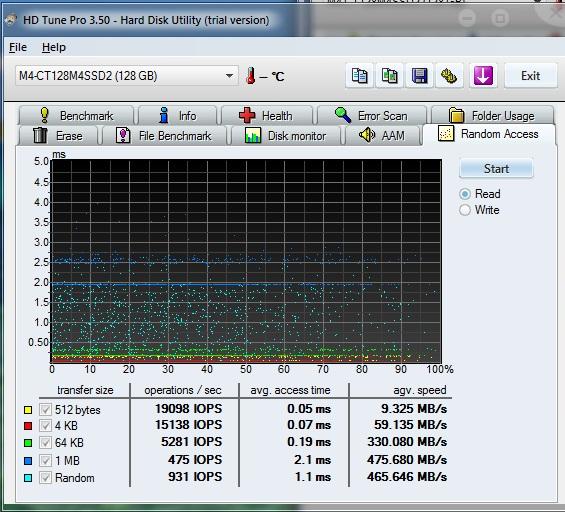Click the red 4 KB color swatch
This screenshot has height=512, width=565.
click(28, 426)
